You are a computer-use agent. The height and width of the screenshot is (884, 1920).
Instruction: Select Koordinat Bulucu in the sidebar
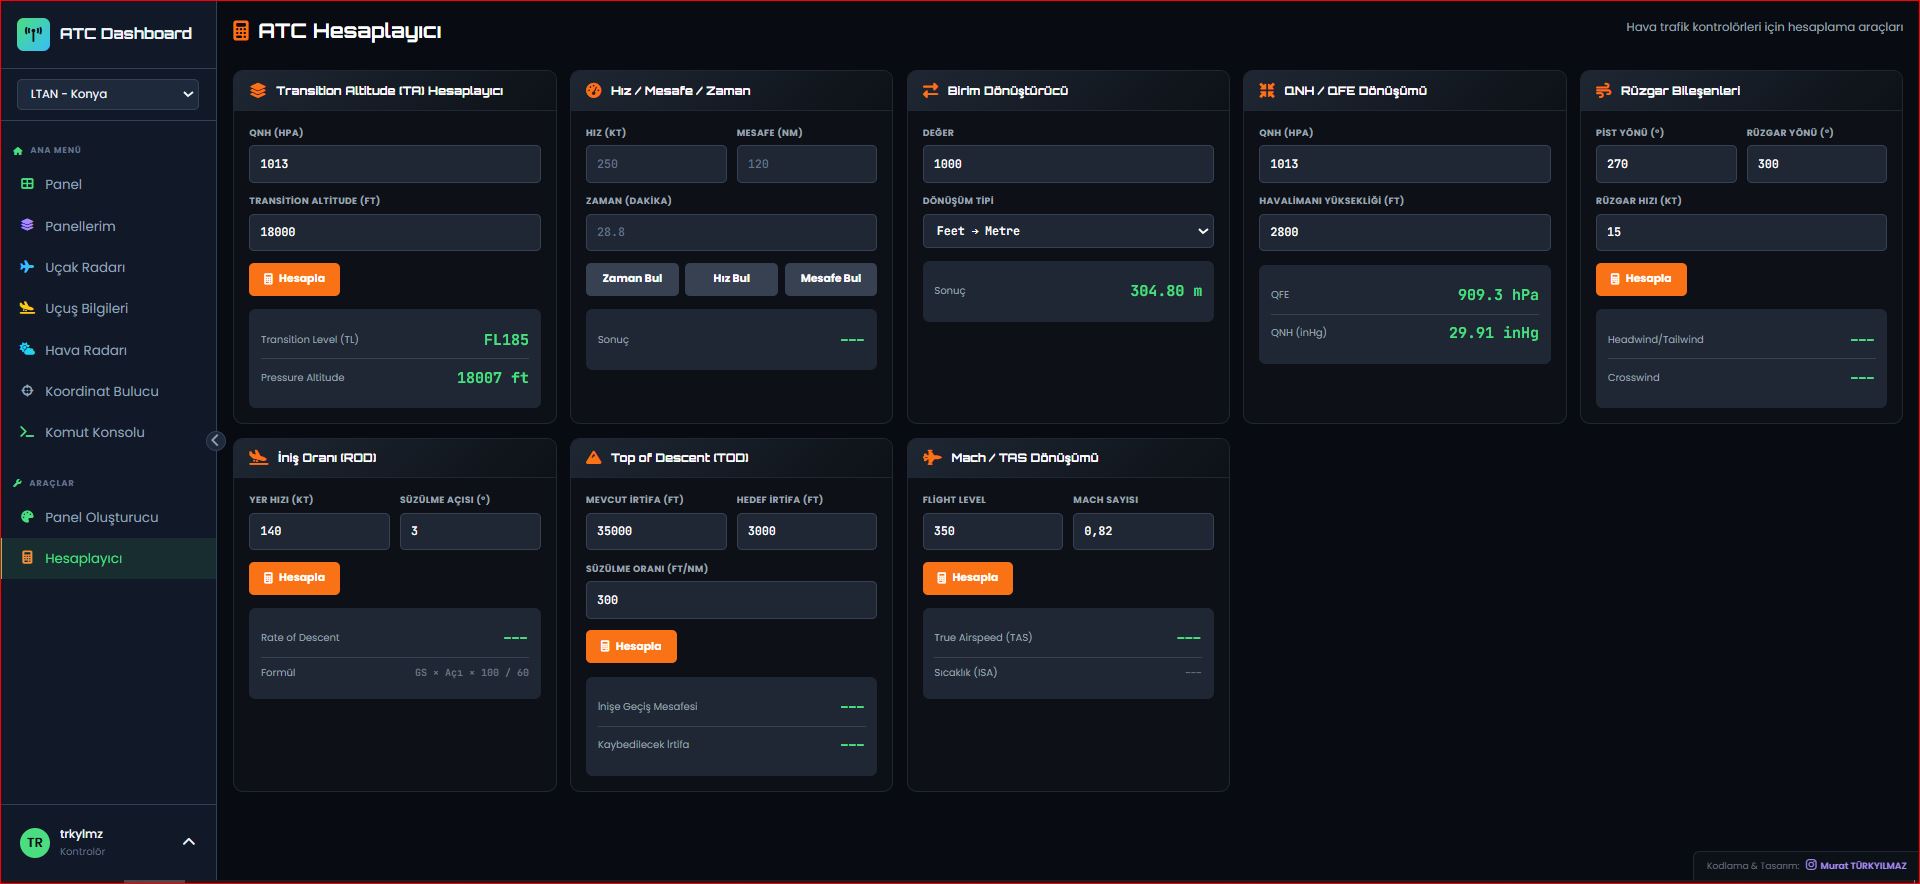coord(108,391)
